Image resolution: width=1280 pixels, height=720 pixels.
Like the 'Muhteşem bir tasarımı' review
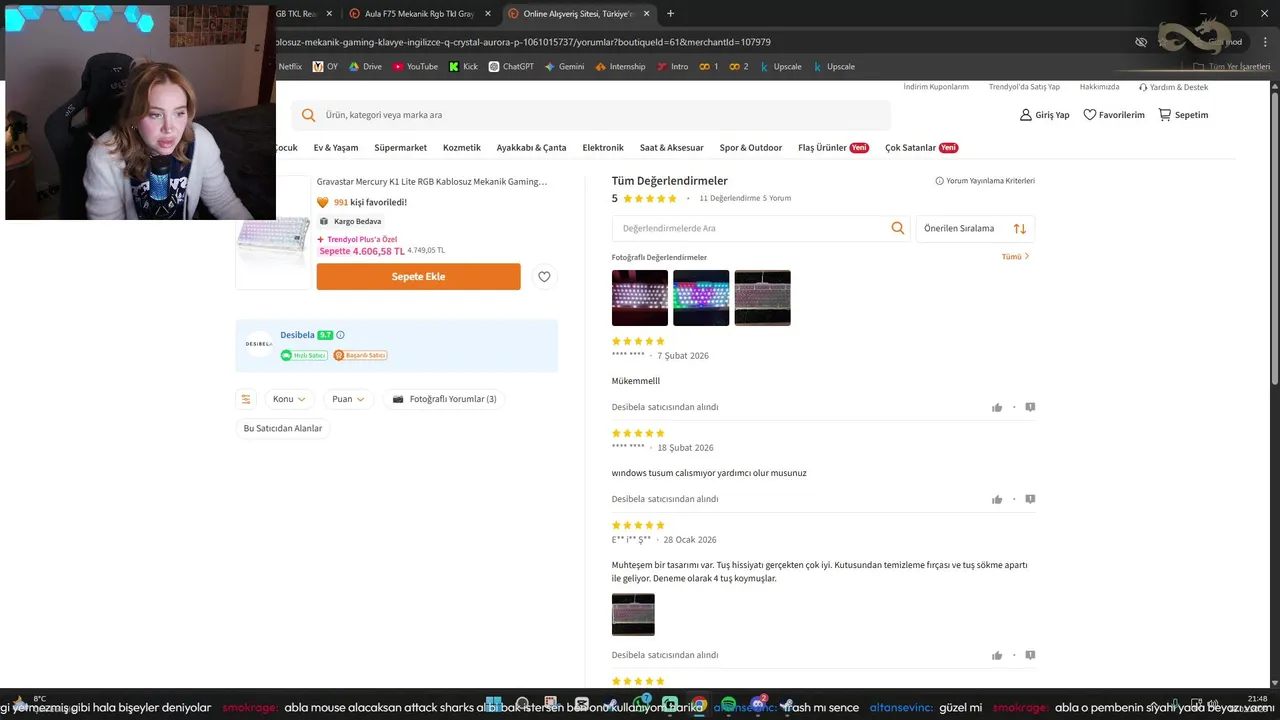pos(997,655)
